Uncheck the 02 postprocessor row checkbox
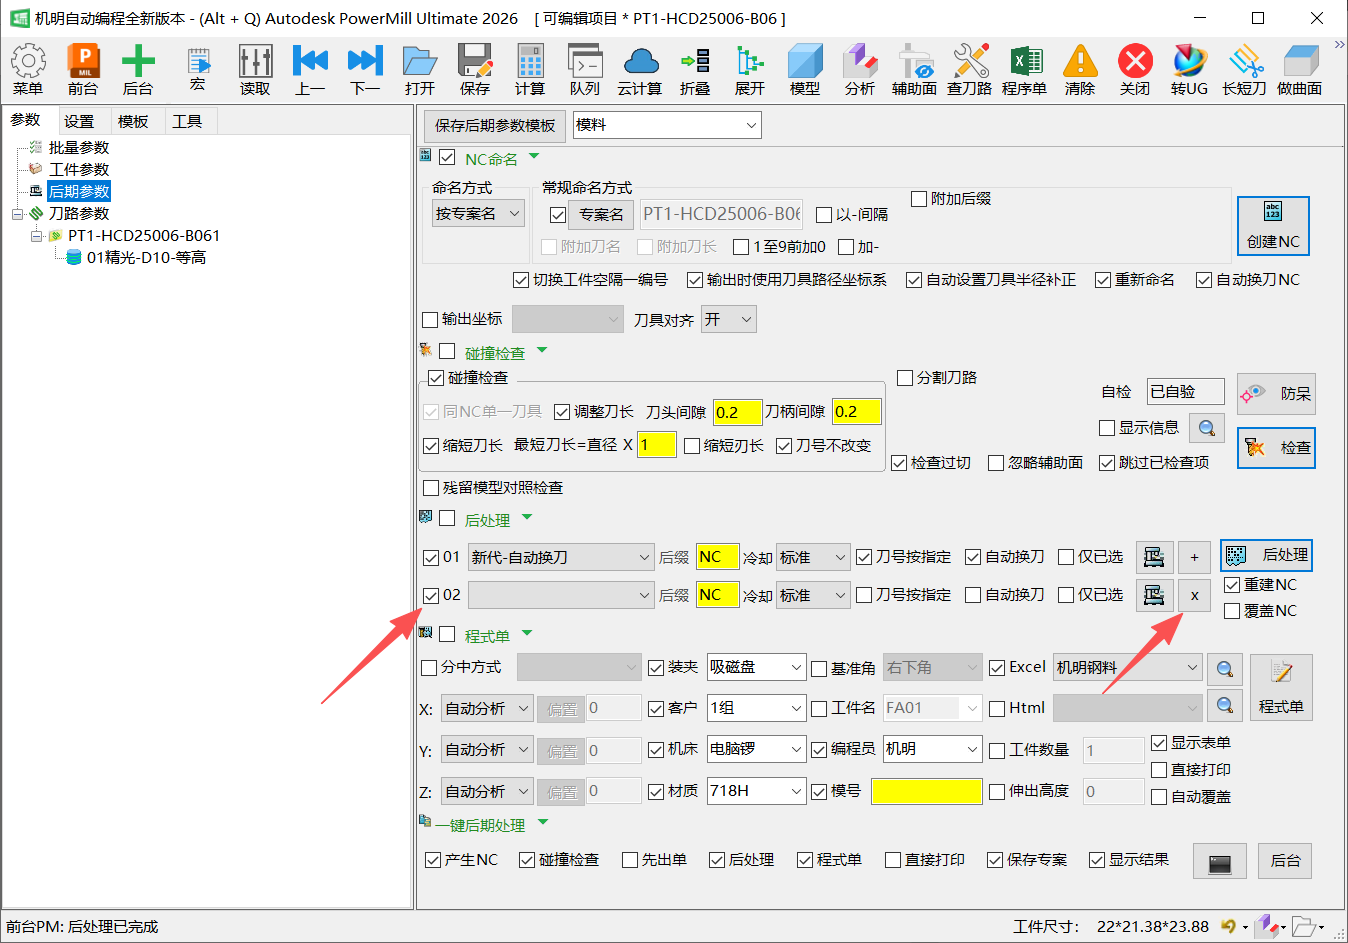Viewport: 1348px width, 943px height. pyautogui.click(x=431, y=595)
